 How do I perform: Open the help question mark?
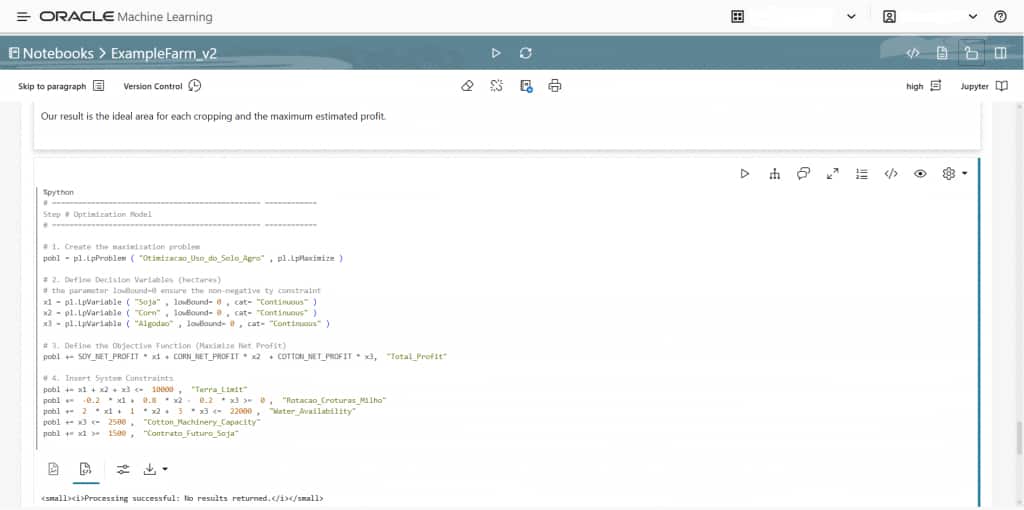click(1000, 17)
